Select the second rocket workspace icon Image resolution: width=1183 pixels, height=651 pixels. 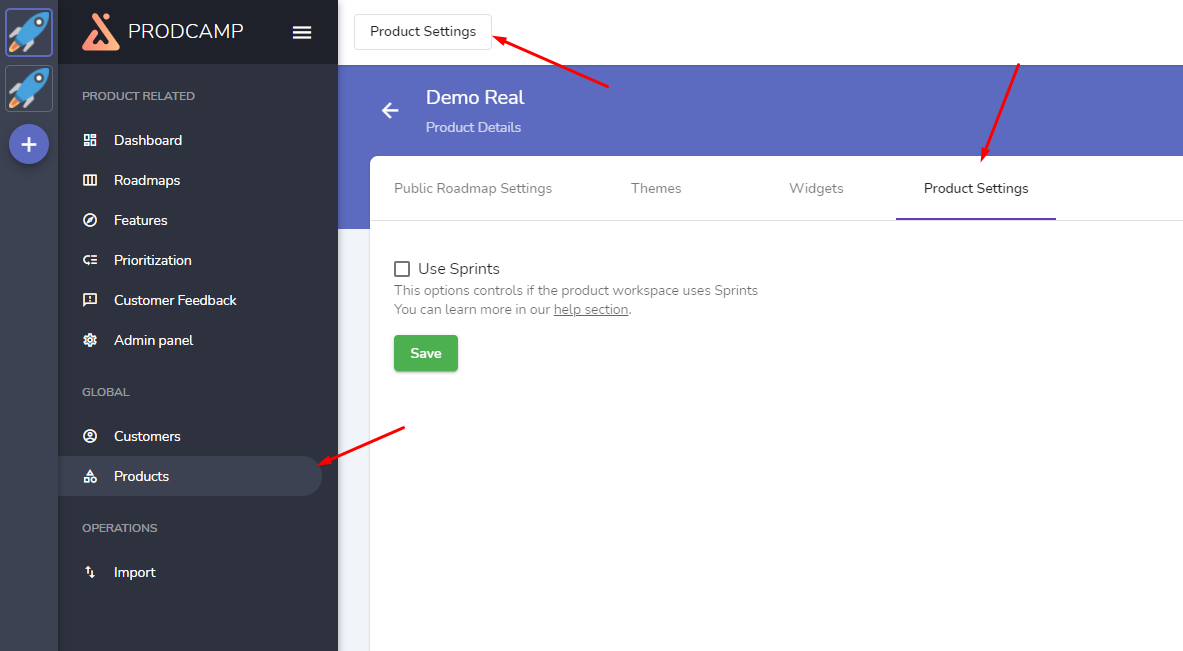(29, 88)
